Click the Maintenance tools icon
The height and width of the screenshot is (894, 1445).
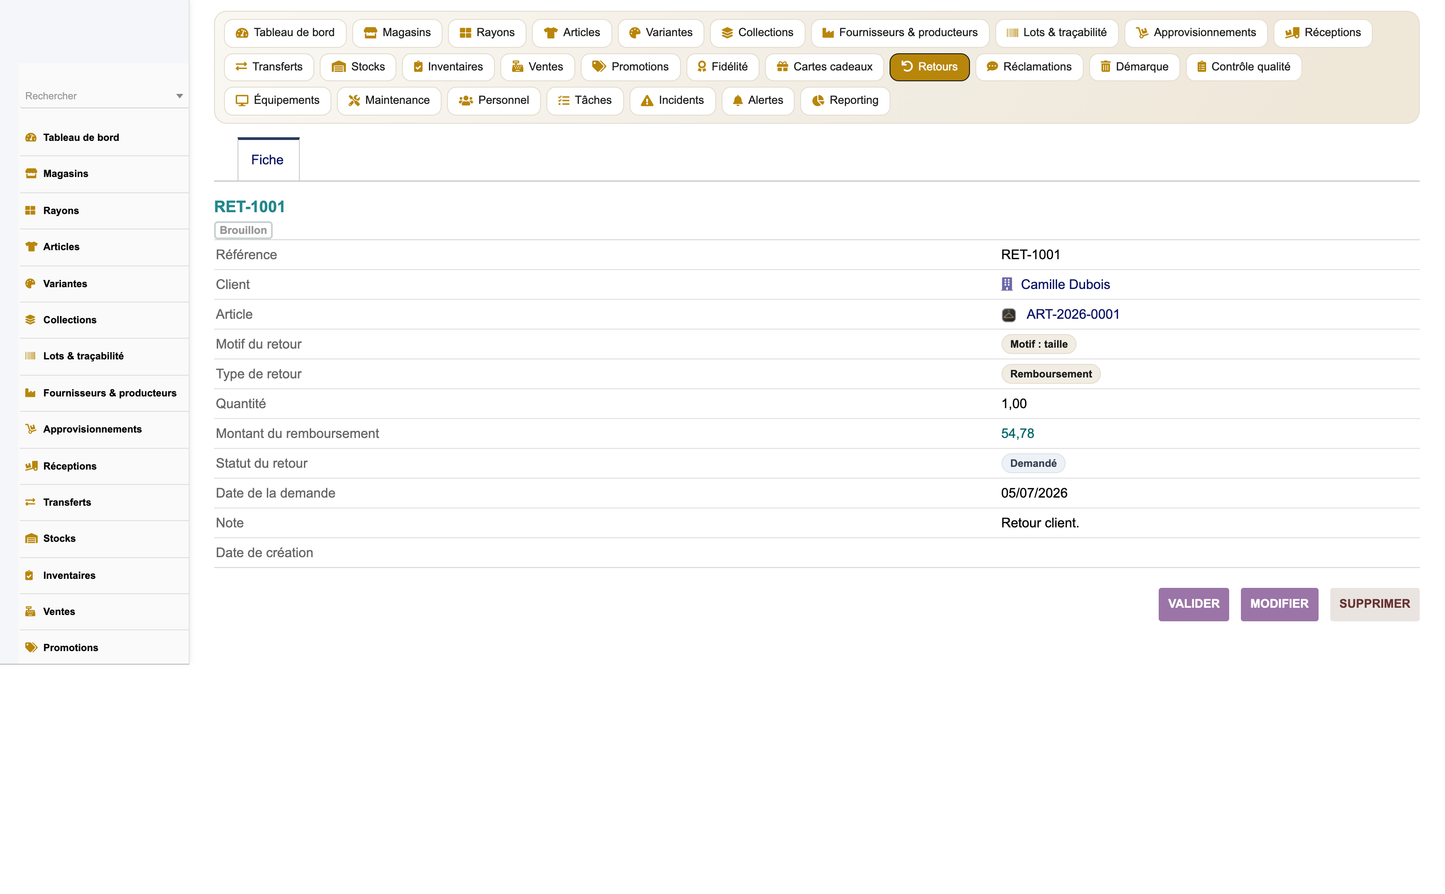[354, 101]
